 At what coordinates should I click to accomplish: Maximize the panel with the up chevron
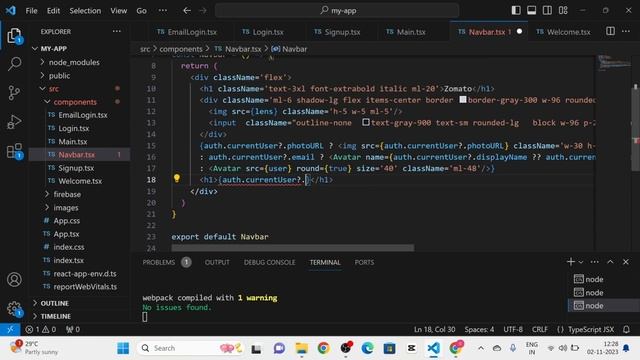pos(610,262)
